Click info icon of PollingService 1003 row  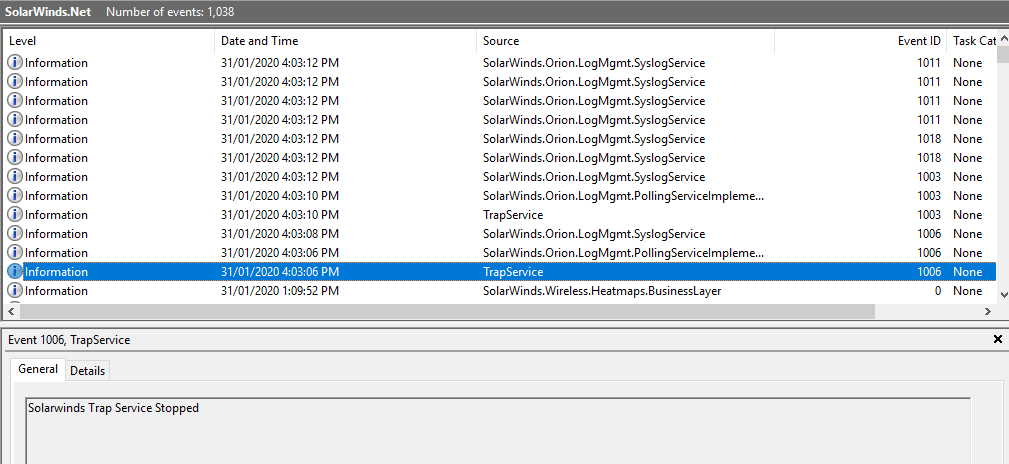(14, 196)
